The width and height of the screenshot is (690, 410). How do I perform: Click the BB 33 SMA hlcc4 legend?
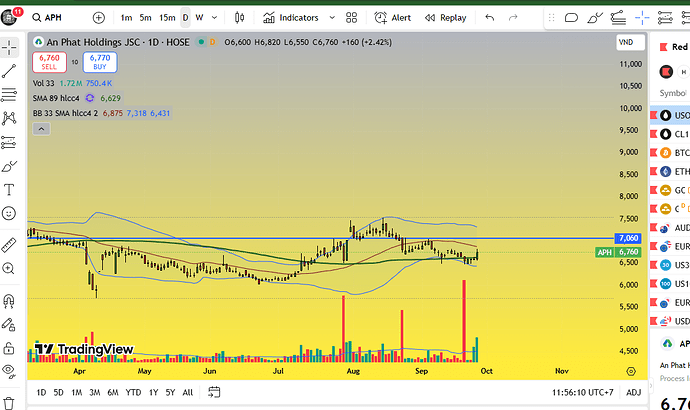click(x=65, y=113)
